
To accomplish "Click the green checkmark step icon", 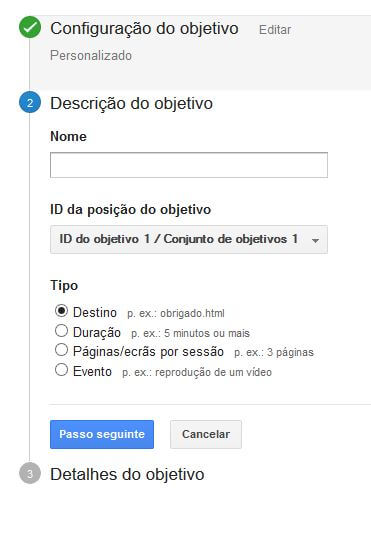I will point(30,28).
